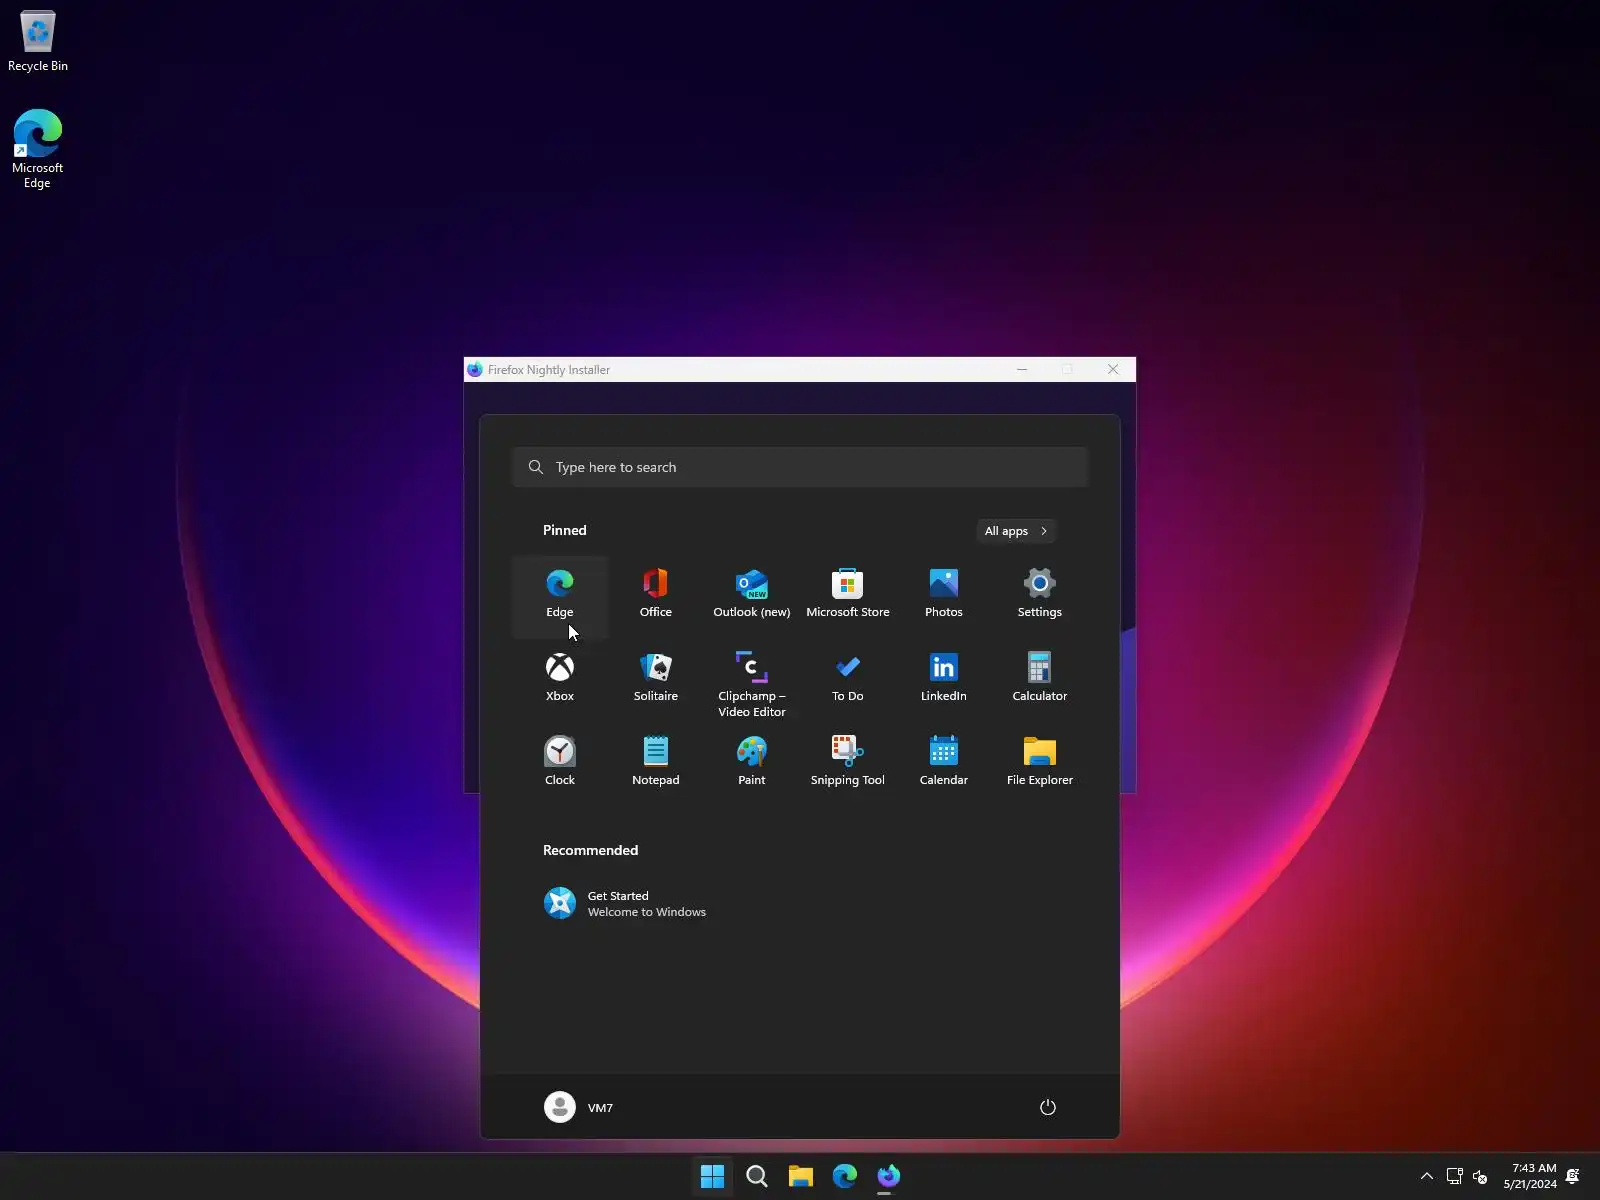Open the pinned Edge app
Image resolution: width=1600 pixels, height=1200 pixels.
point(560,595)
